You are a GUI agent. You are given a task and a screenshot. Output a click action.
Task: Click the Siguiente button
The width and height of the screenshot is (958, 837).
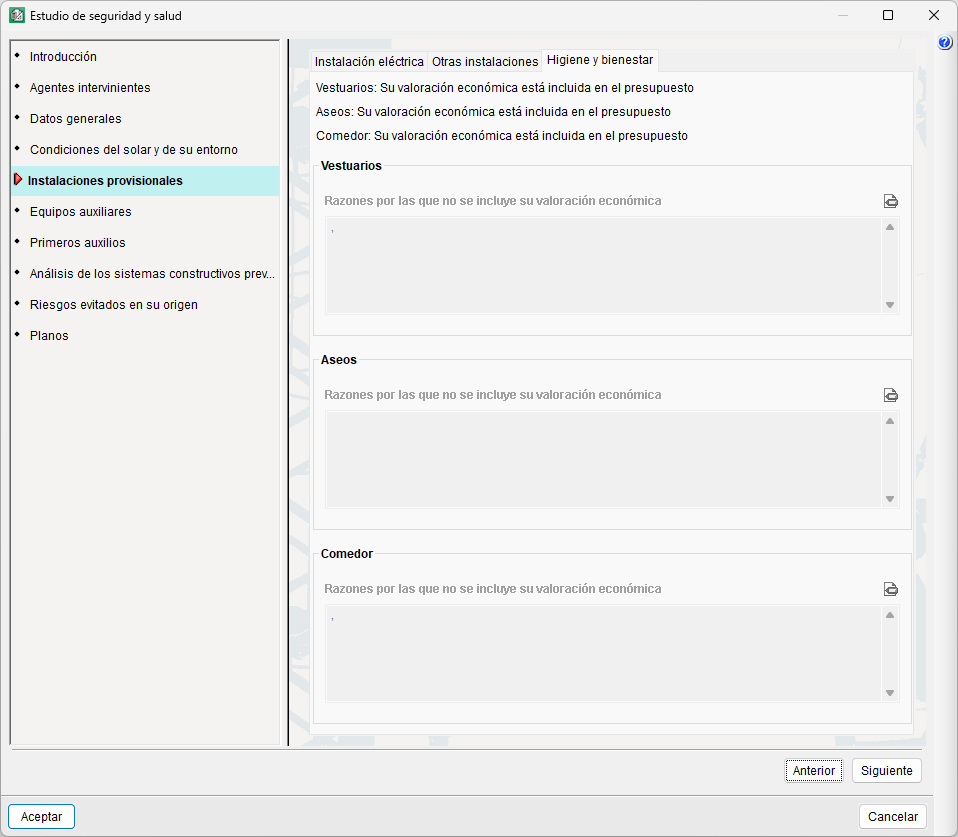point(887,771)
